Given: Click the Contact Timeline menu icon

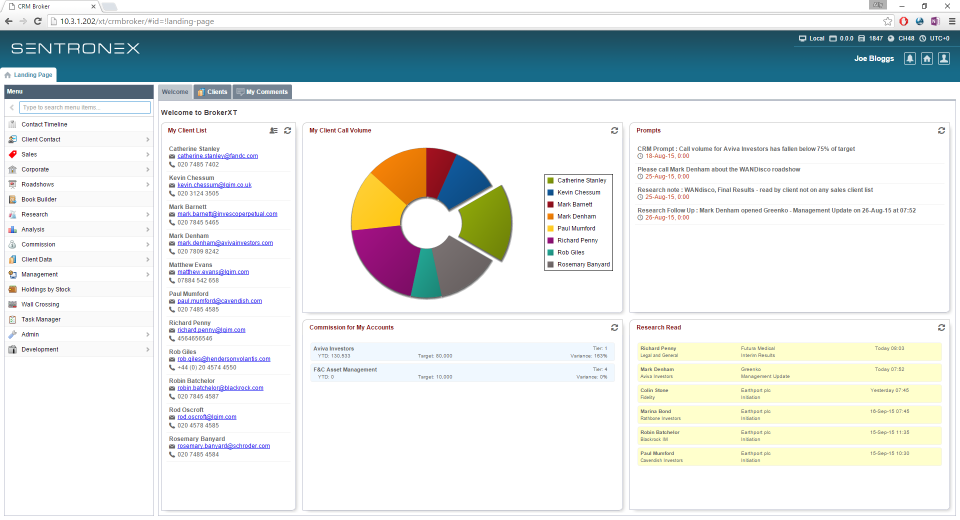Looking at the screenshot, I should coord(12,124).
